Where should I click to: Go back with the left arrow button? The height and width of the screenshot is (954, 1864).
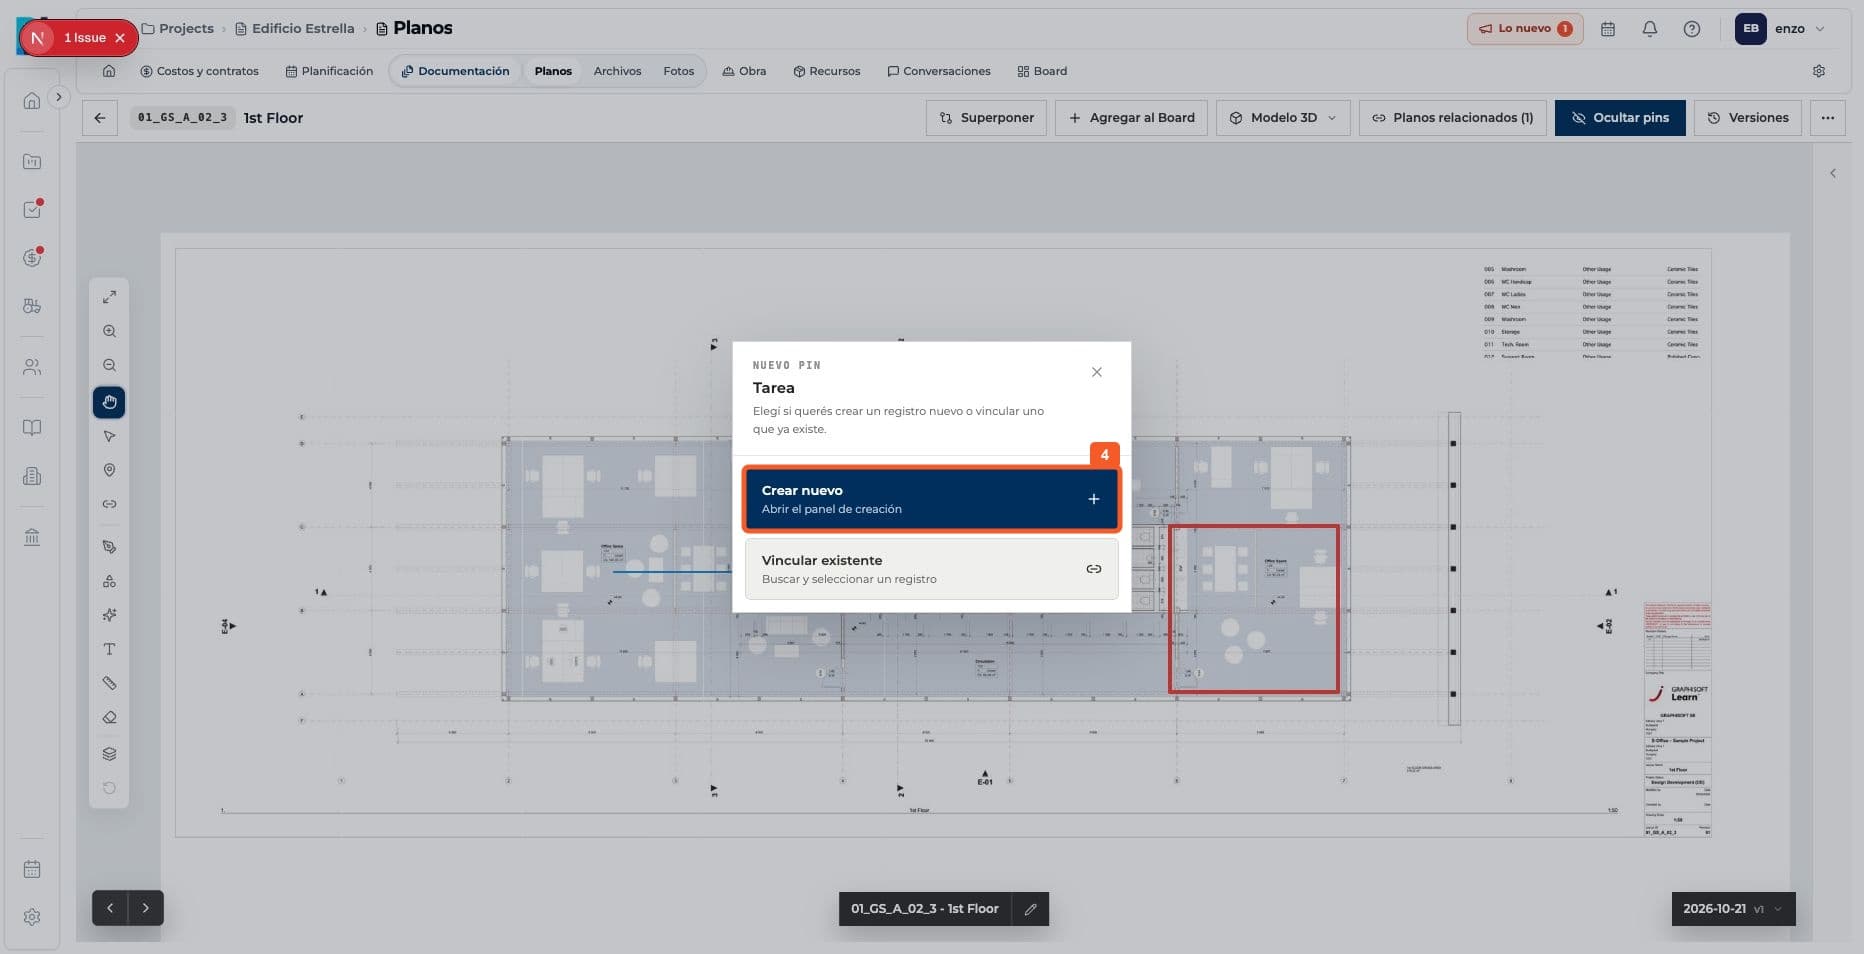(100, 118)
